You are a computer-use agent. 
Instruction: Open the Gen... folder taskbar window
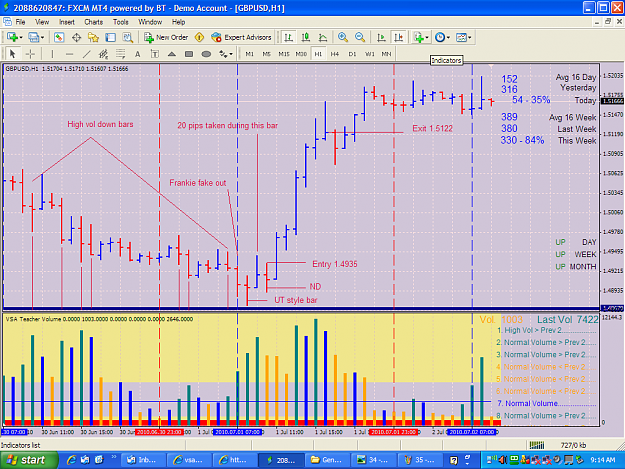(327, 460)
